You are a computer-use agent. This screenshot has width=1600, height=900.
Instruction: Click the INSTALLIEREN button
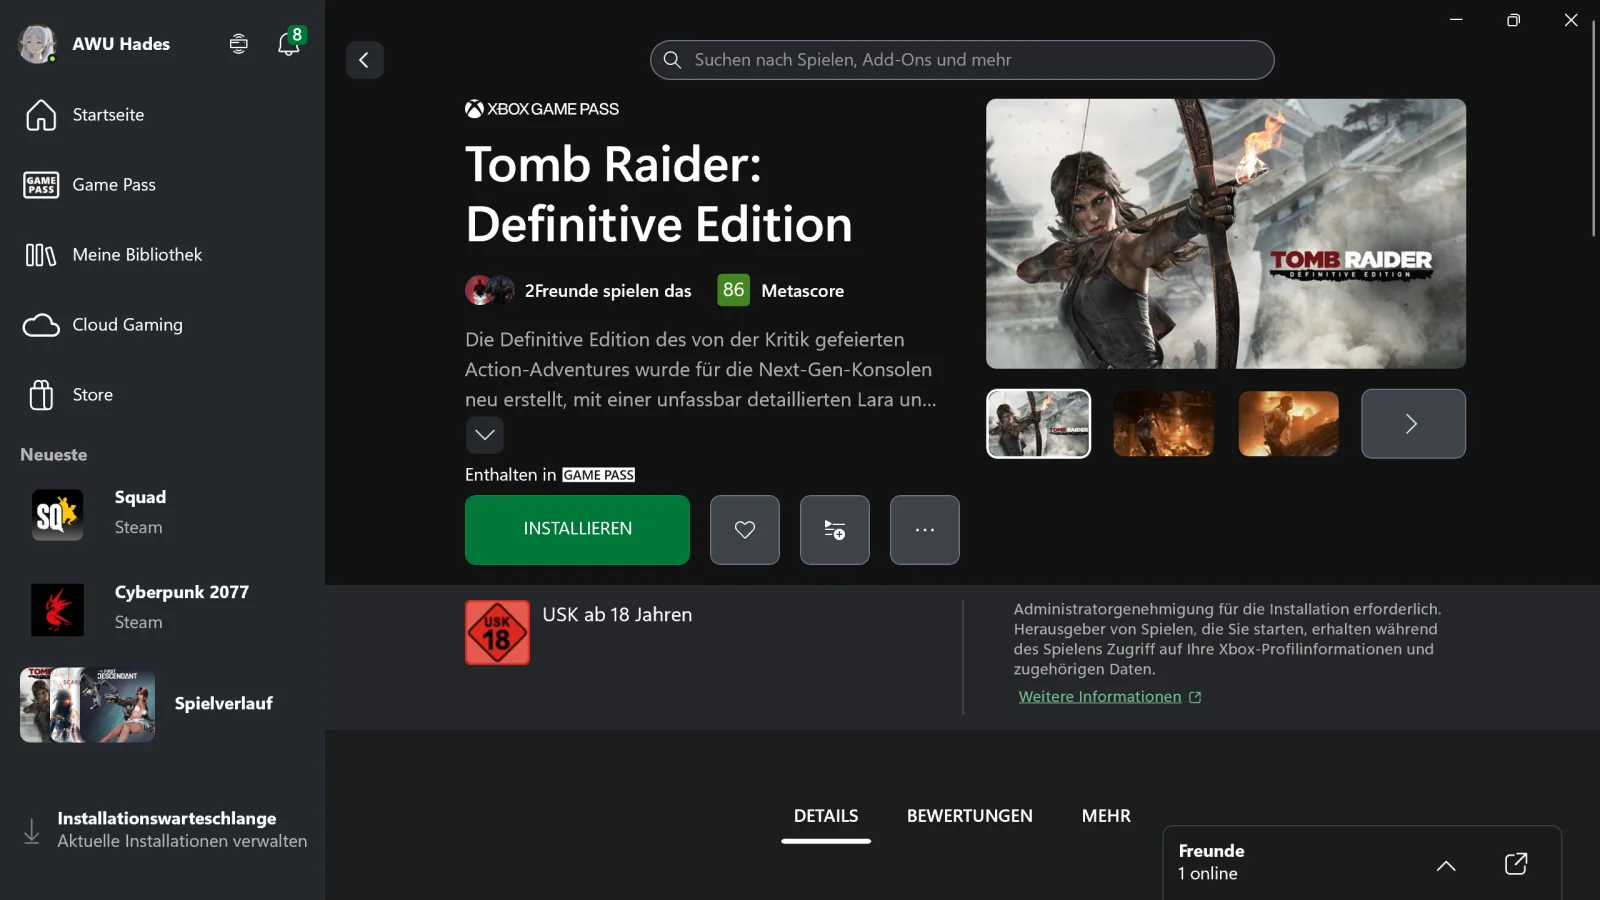pos(577,530)
